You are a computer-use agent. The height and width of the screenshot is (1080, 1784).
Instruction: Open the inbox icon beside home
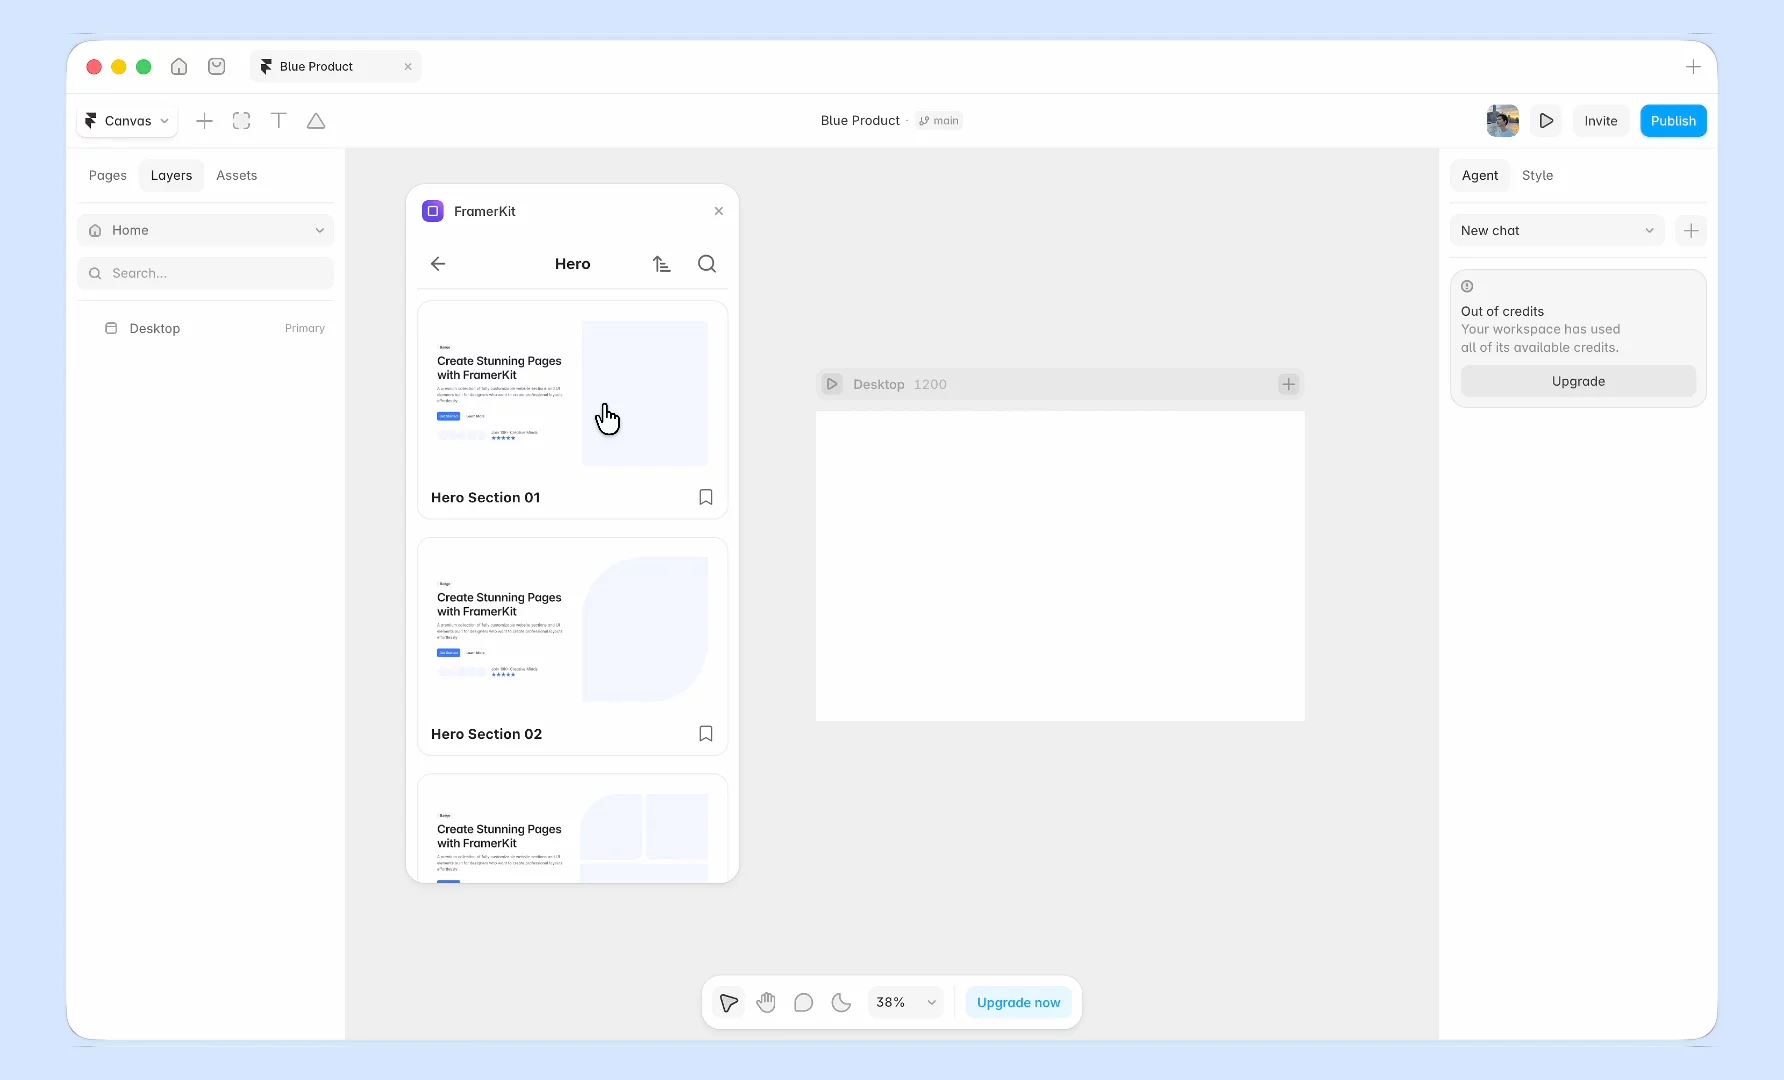click(x=216, y=67)
